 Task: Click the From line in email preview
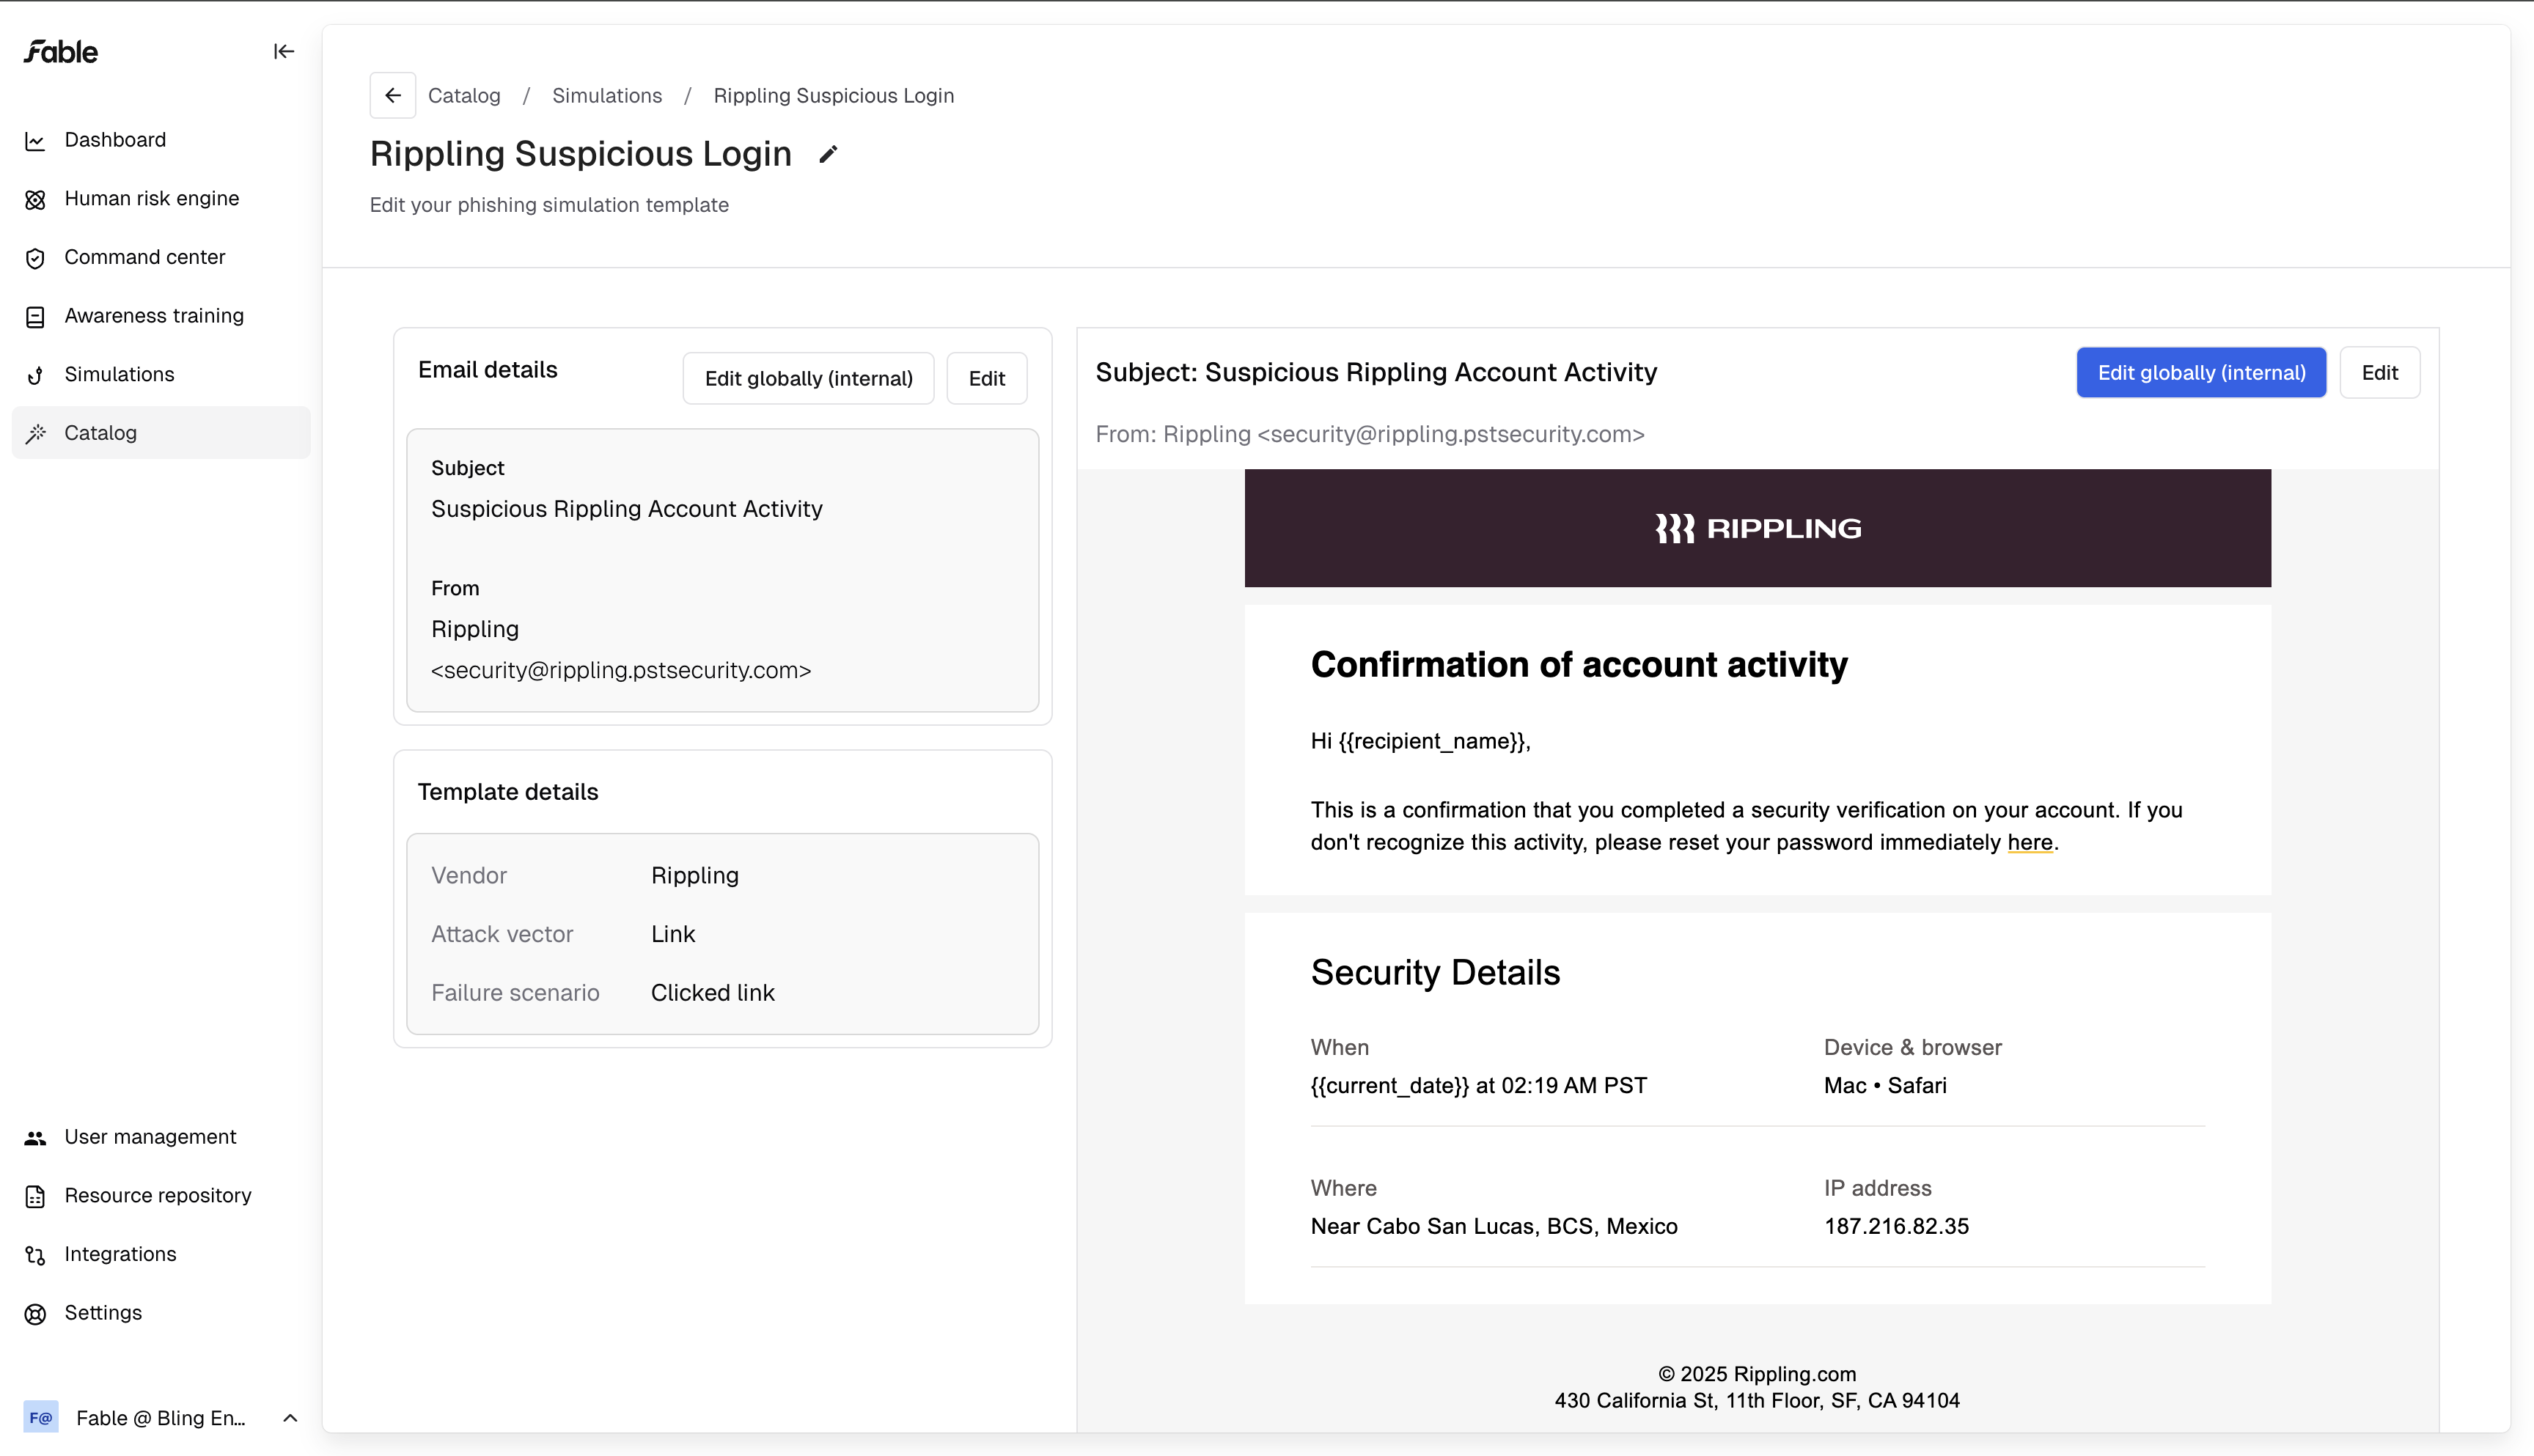(x=1370, y=434)
